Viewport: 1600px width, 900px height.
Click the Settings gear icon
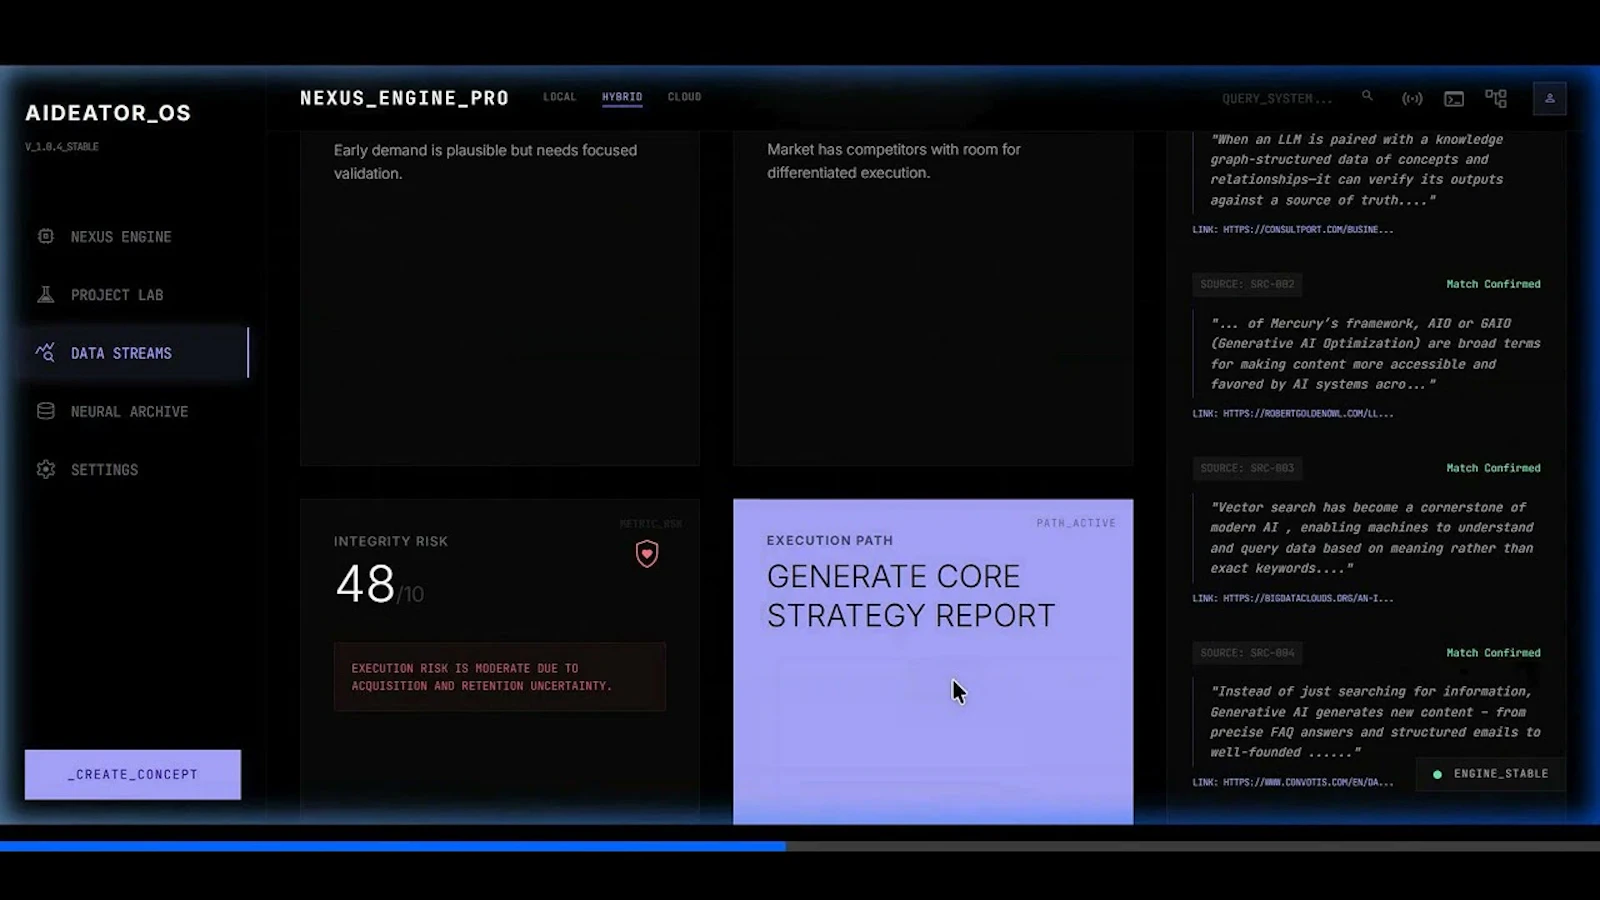(45, 469)
